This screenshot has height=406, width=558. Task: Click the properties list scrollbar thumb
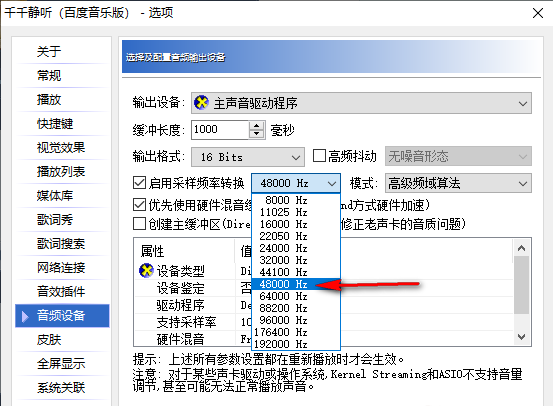tap(521, 285)
